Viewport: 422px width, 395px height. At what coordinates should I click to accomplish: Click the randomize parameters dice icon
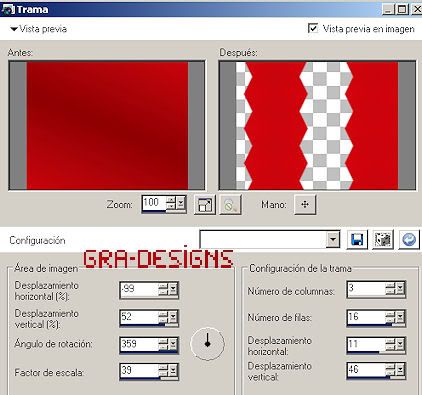point(383,239)
